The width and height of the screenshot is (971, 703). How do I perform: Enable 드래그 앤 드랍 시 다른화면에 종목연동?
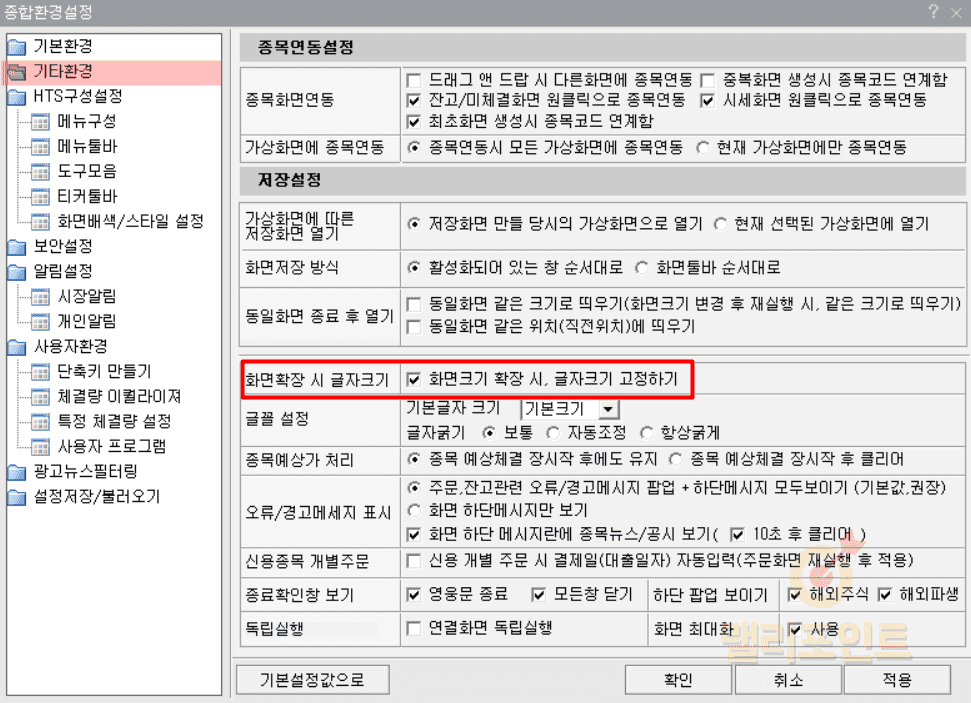414,79
